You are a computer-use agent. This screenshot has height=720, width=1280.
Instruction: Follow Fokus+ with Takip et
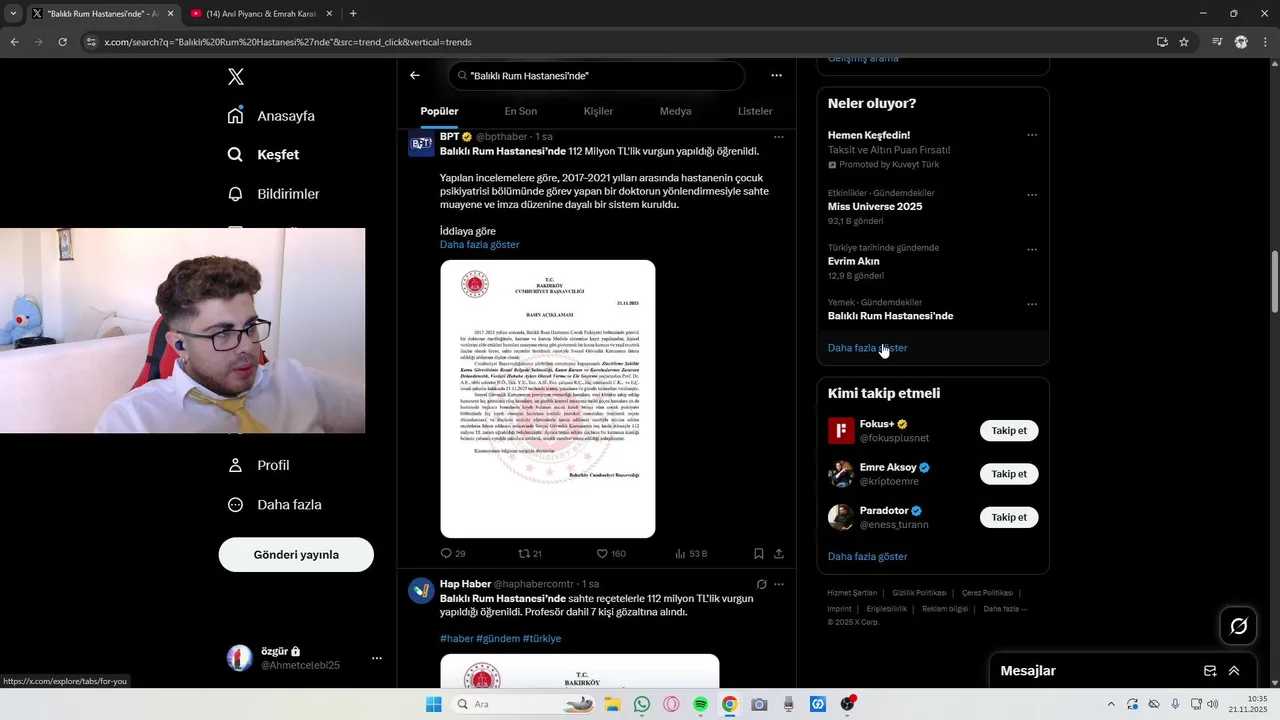[x=1009, y=431]
